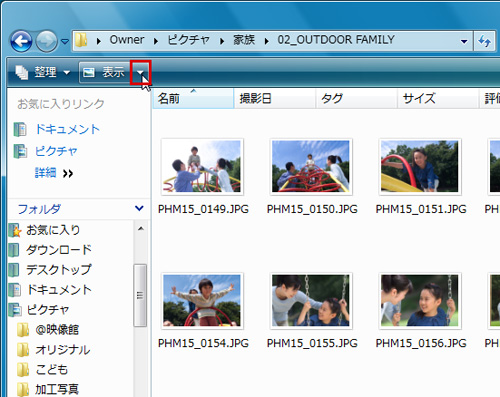Select 家族 in the address breadcrumb
500x397 pixels.
244,40
